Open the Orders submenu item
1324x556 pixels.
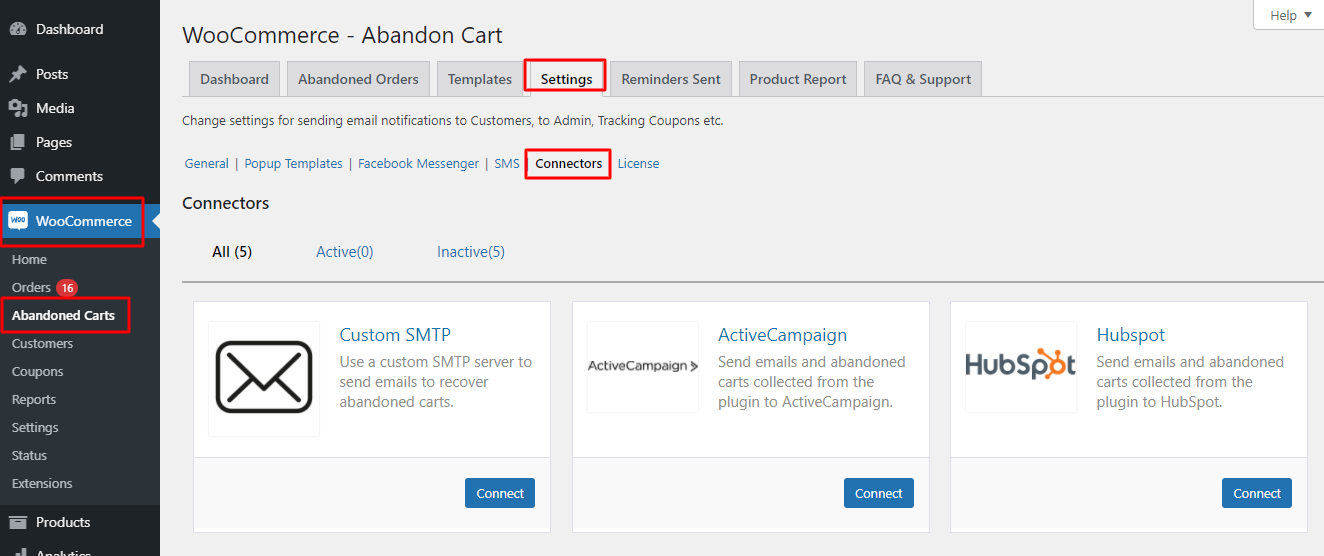31,287
